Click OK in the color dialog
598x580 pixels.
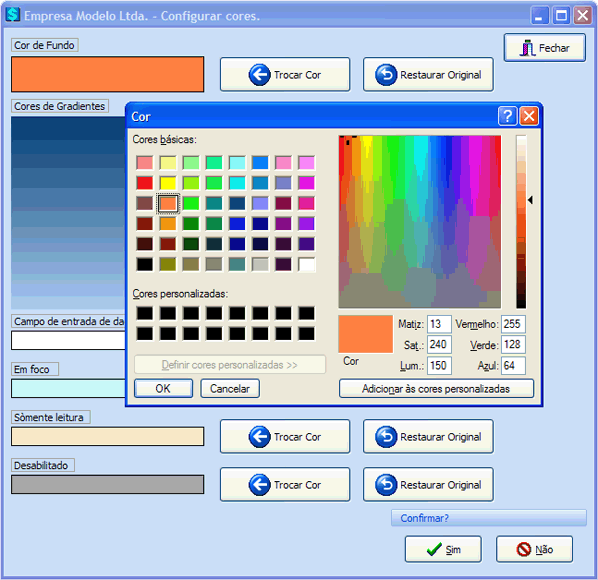click(x=163, y=389)
